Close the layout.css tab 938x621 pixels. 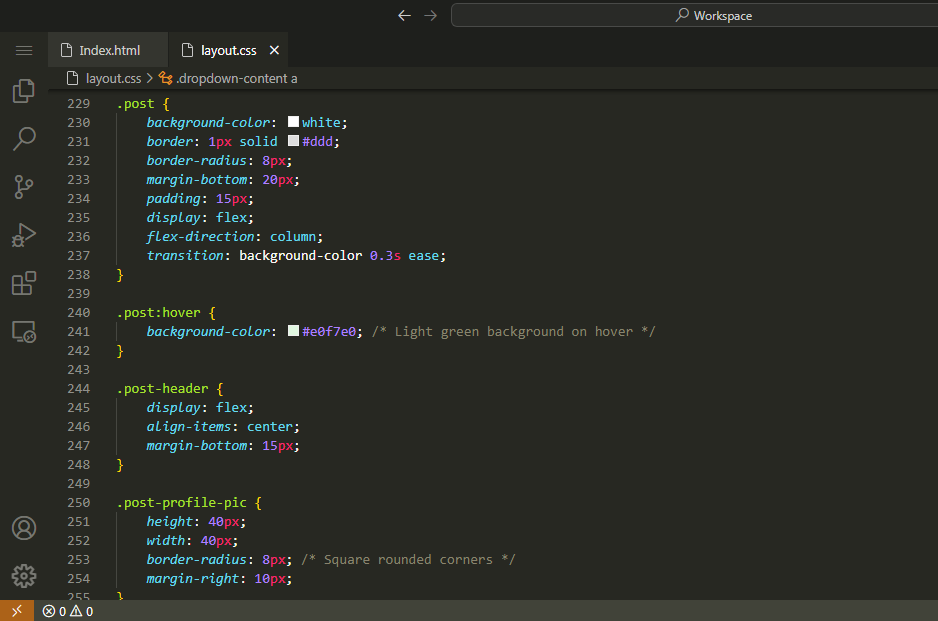coord(275,50)
